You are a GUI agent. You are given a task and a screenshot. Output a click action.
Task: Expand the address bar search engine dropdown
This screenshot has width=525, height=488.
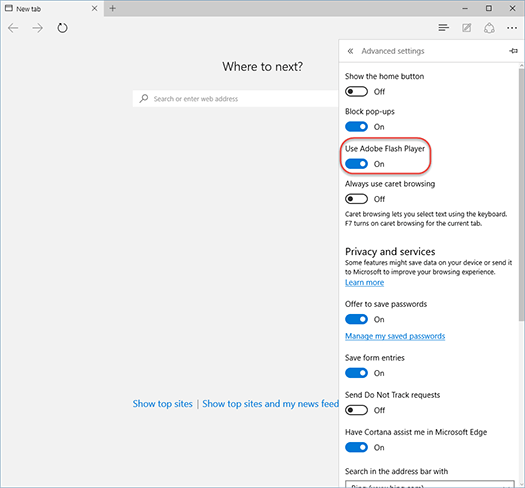coord(430,484)
